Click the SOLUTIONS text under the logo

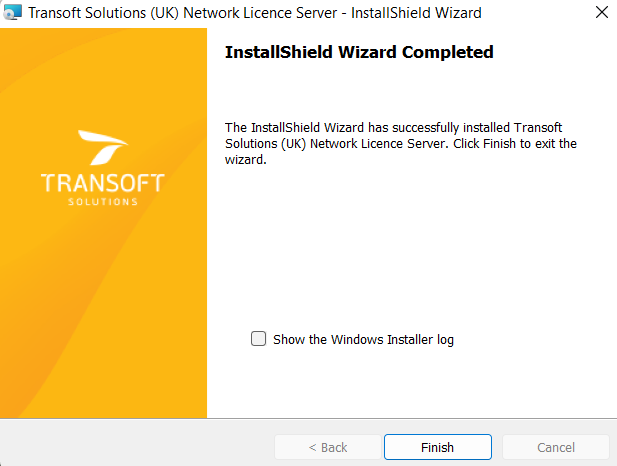[103, 202]
